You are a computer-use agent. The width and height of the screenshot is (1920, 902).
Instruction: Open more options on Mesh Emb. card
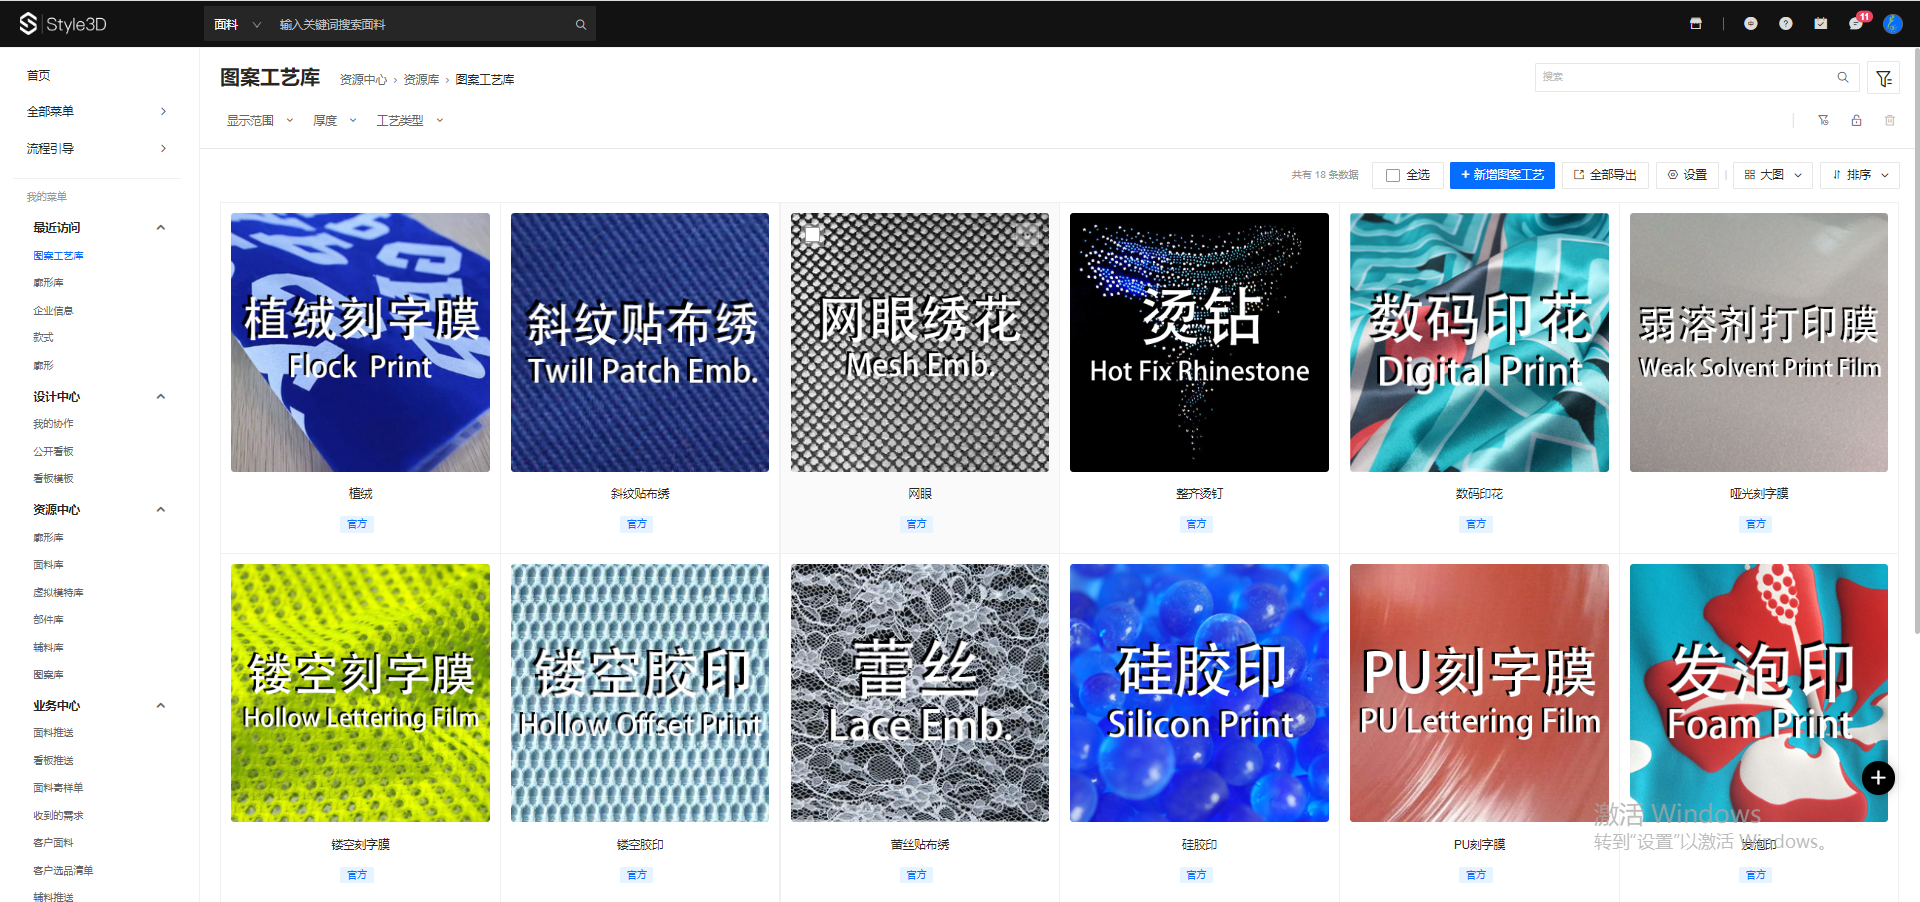pyautogui.click(x=1027, y=235)
